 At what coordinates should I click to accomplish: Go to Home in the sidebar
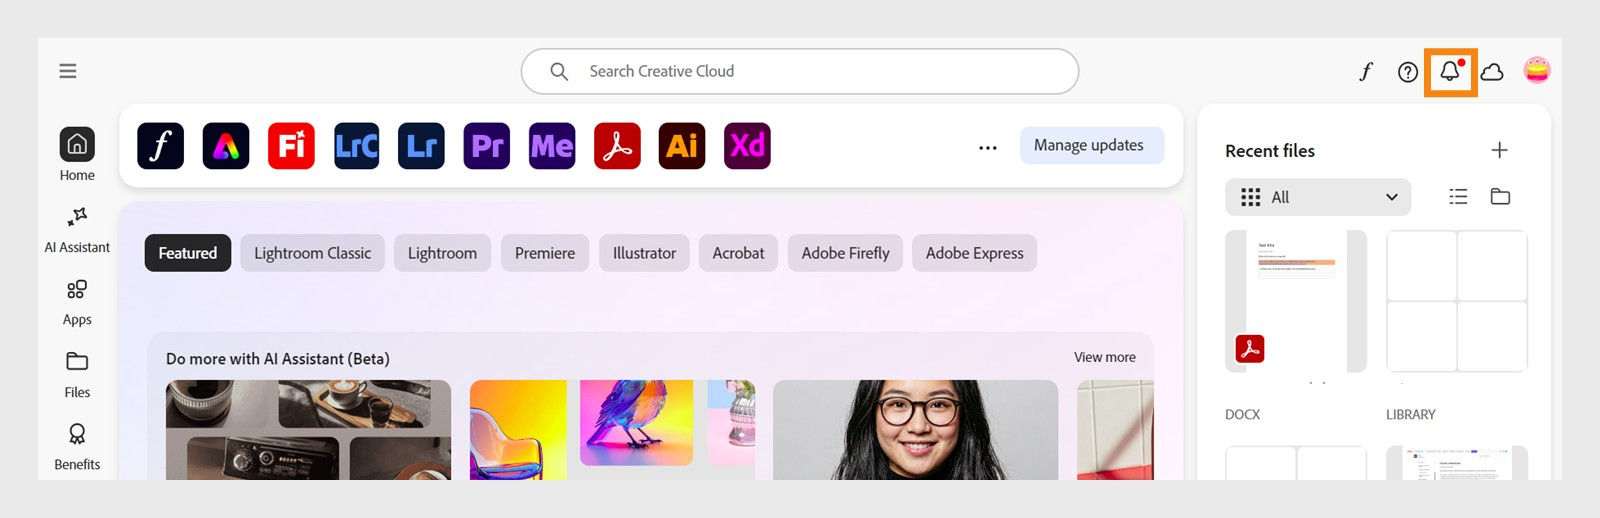click(77, 154)
